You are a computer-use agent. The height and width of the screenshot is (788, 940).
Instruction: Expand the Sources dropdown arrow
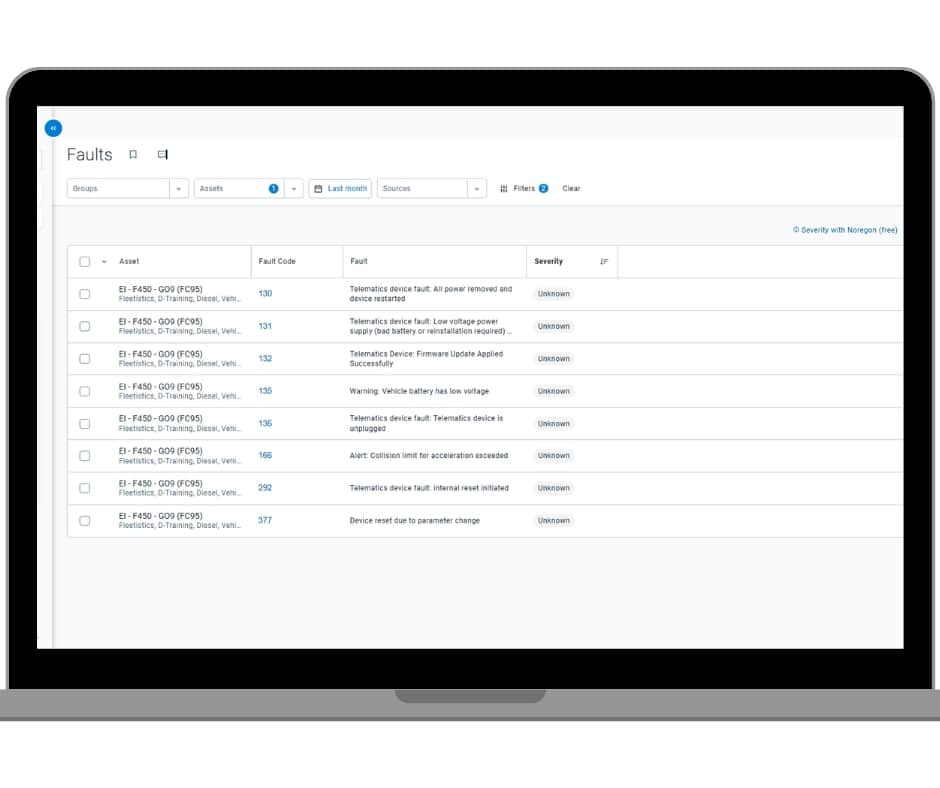click(x=477, y=188)
